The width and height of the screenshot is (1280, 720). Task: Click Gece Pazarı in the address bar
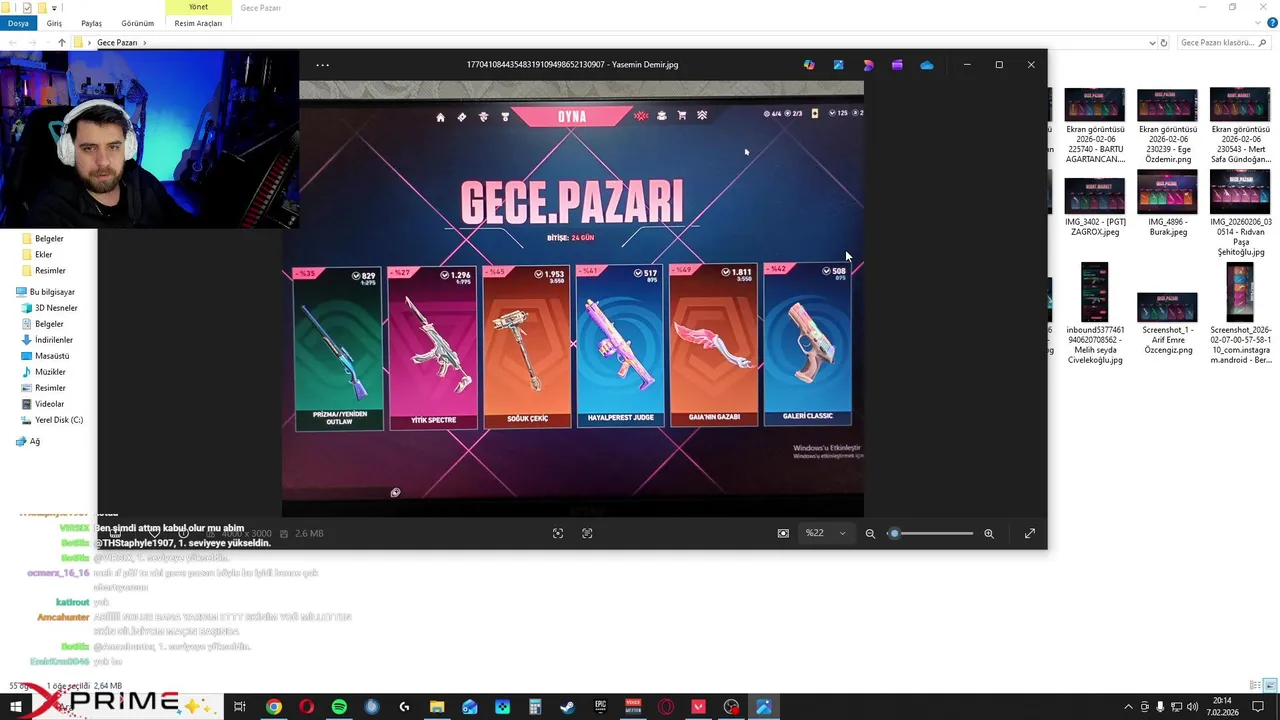click(117, 43)
